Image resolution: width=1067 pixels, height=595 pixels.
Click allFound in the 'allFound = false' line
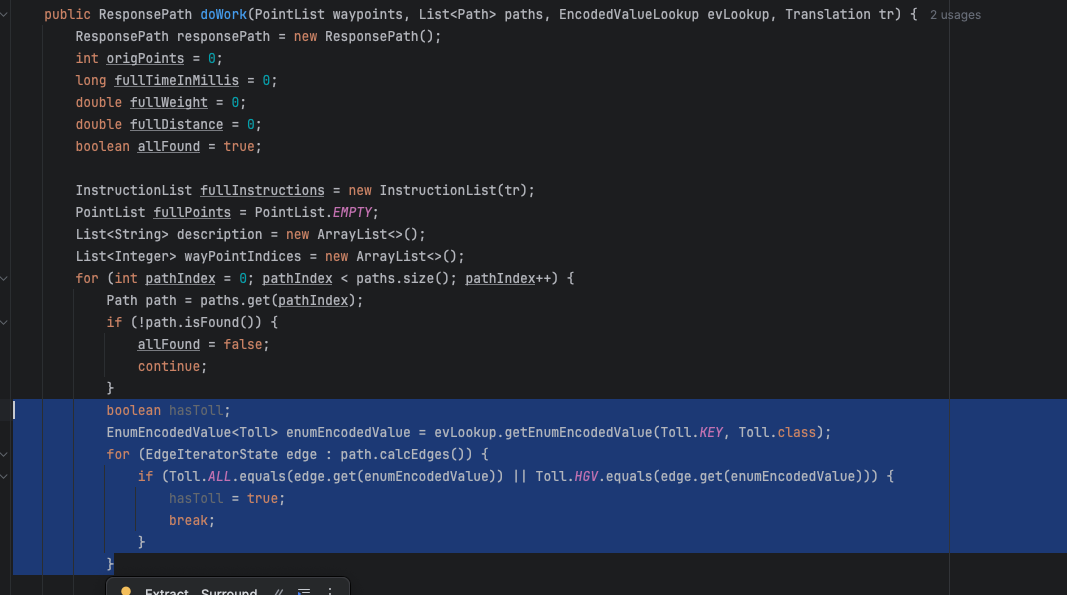(169, 344)
